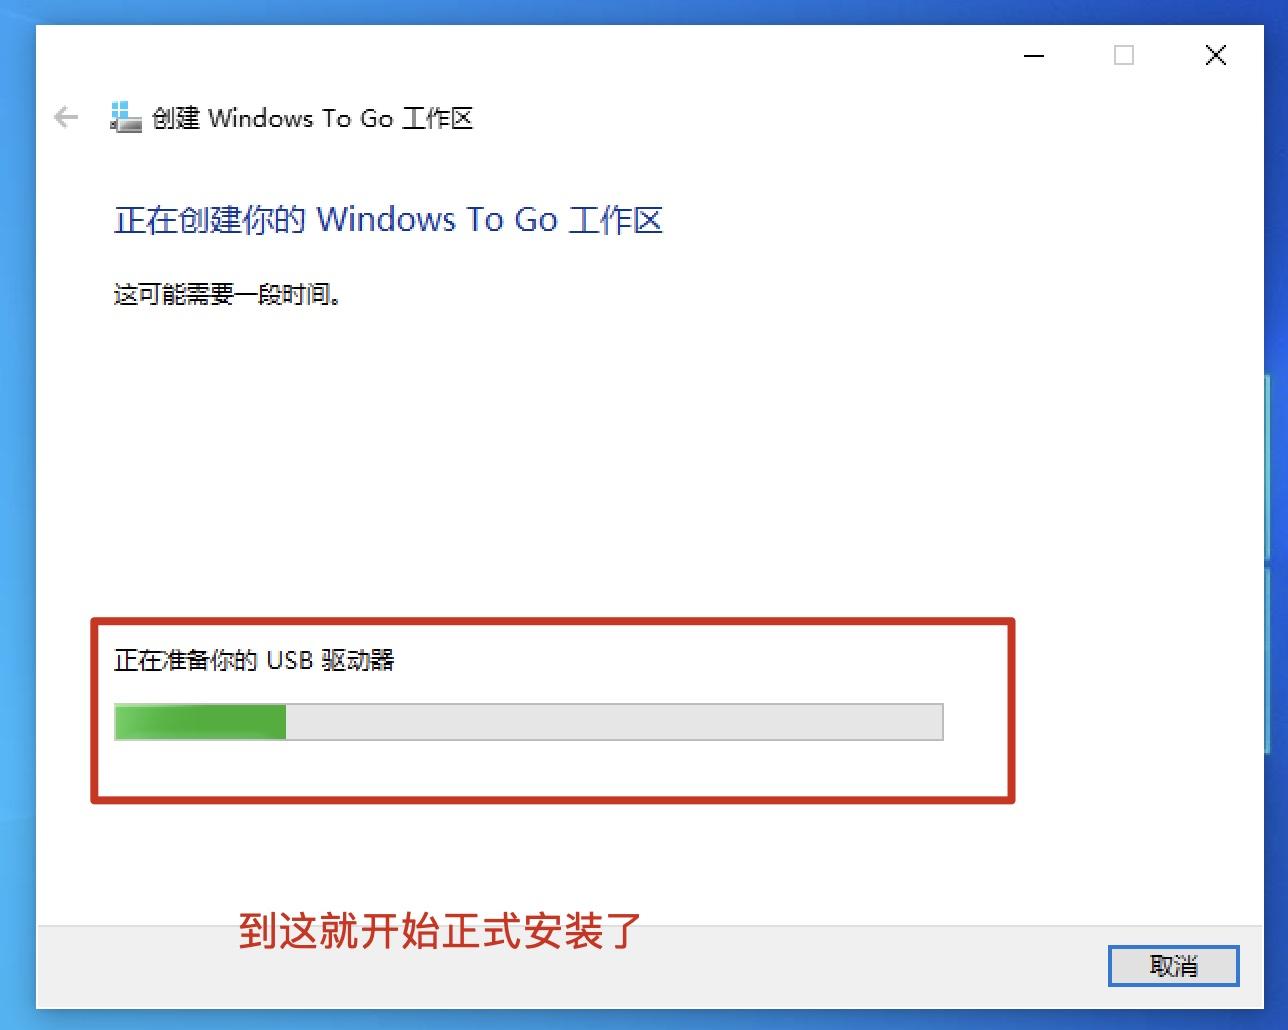
Task: Click the red rectangle border around the progress area
Action: (553, 621)
